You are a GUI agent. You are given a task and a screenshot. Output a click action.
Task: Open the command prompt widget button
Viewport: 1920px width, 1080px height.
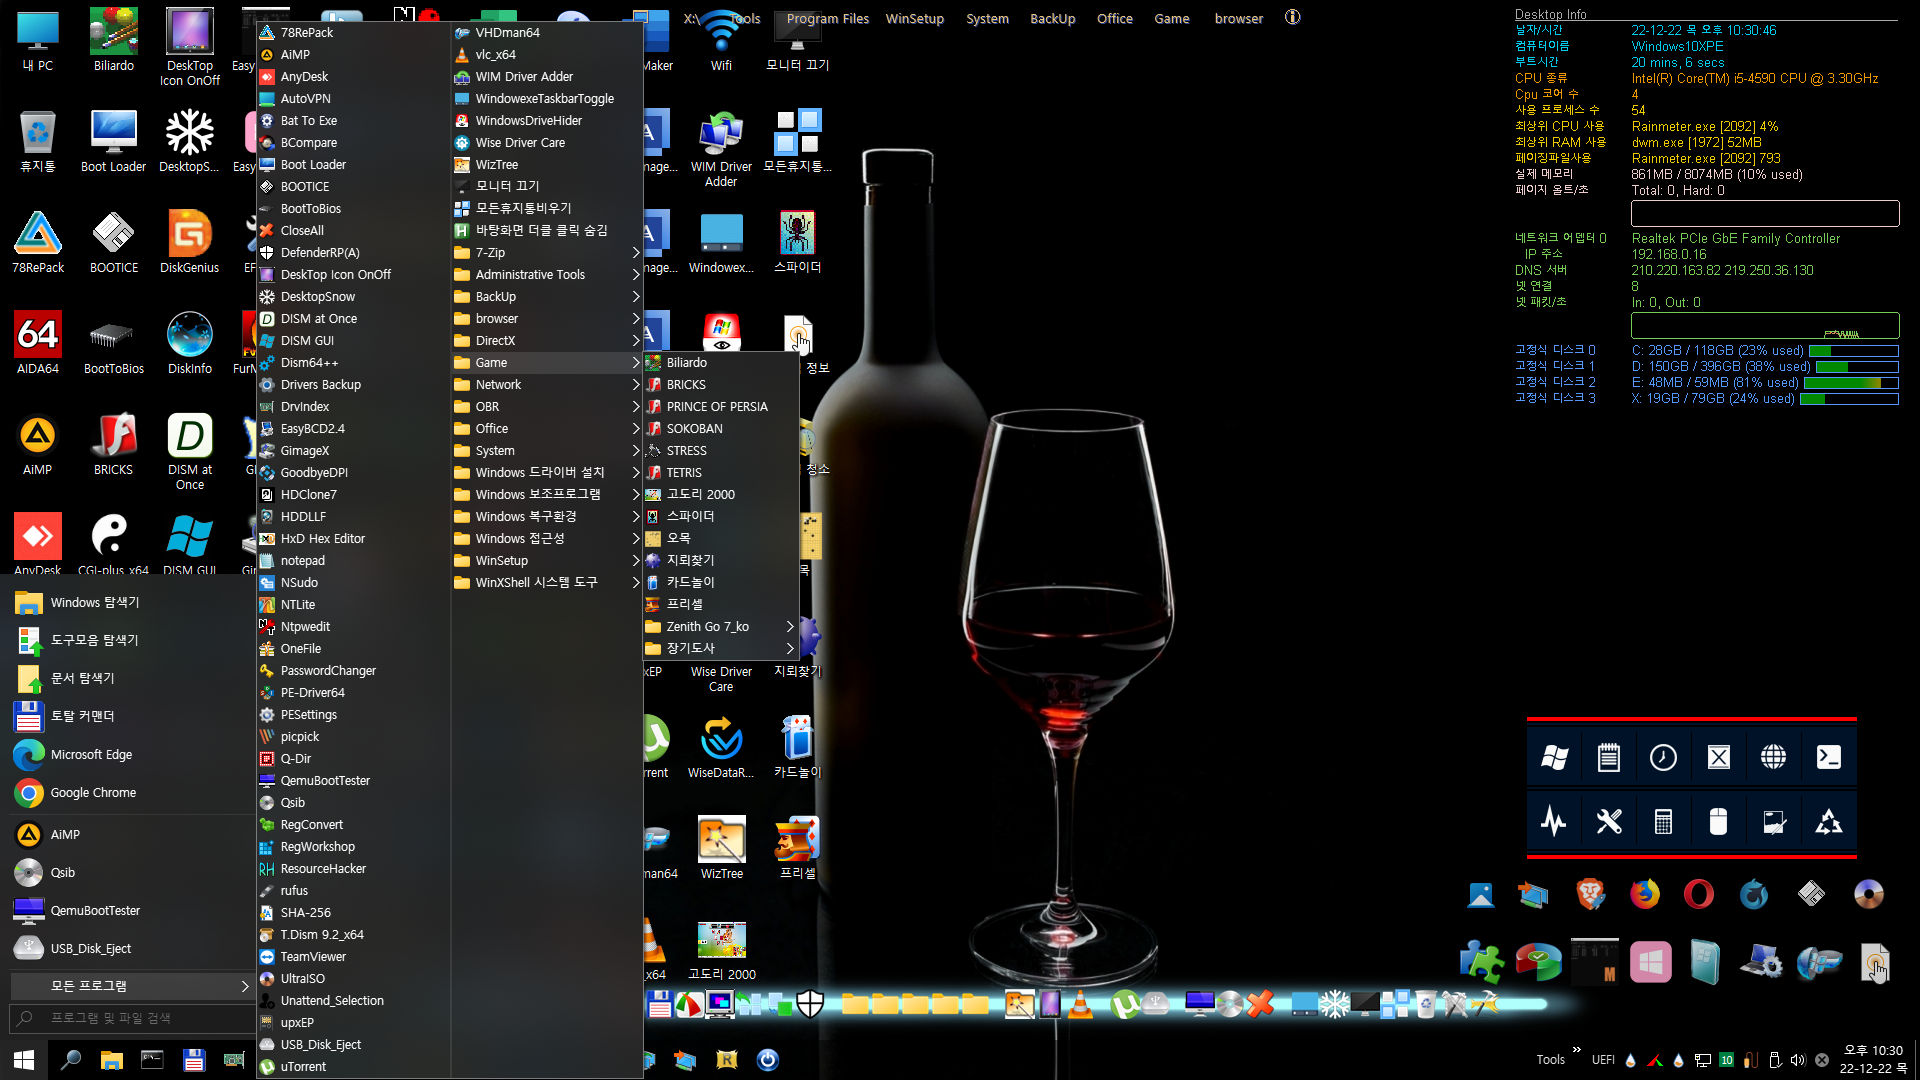pos(1828,757)
